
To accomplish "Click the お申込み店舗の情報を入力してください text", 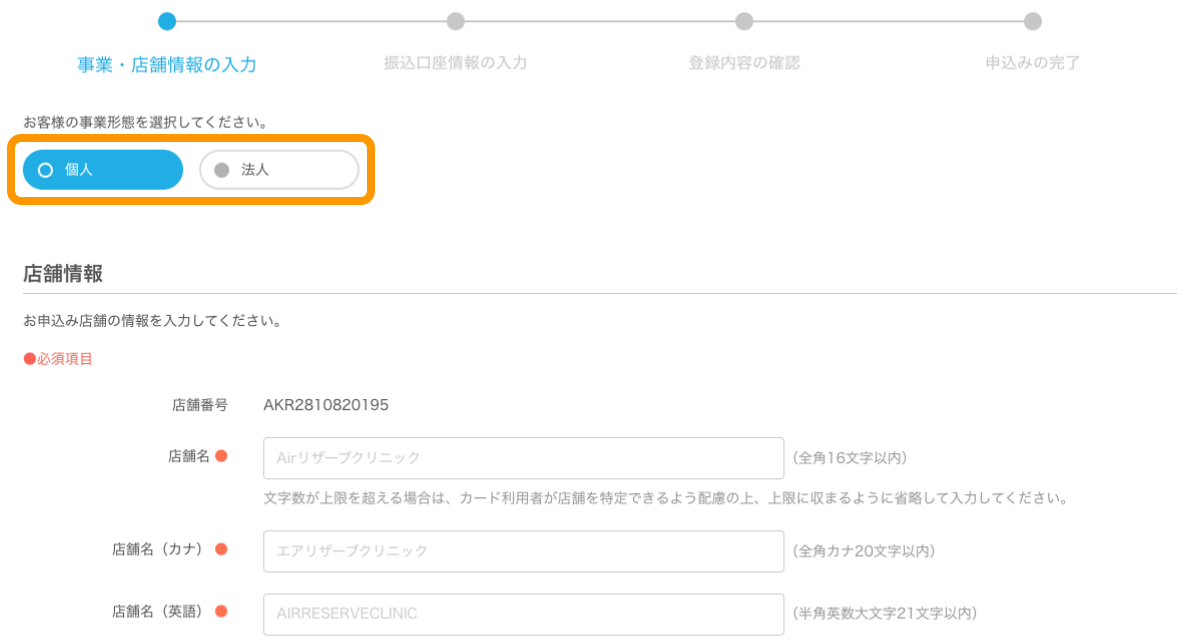I will pos(152,321).
